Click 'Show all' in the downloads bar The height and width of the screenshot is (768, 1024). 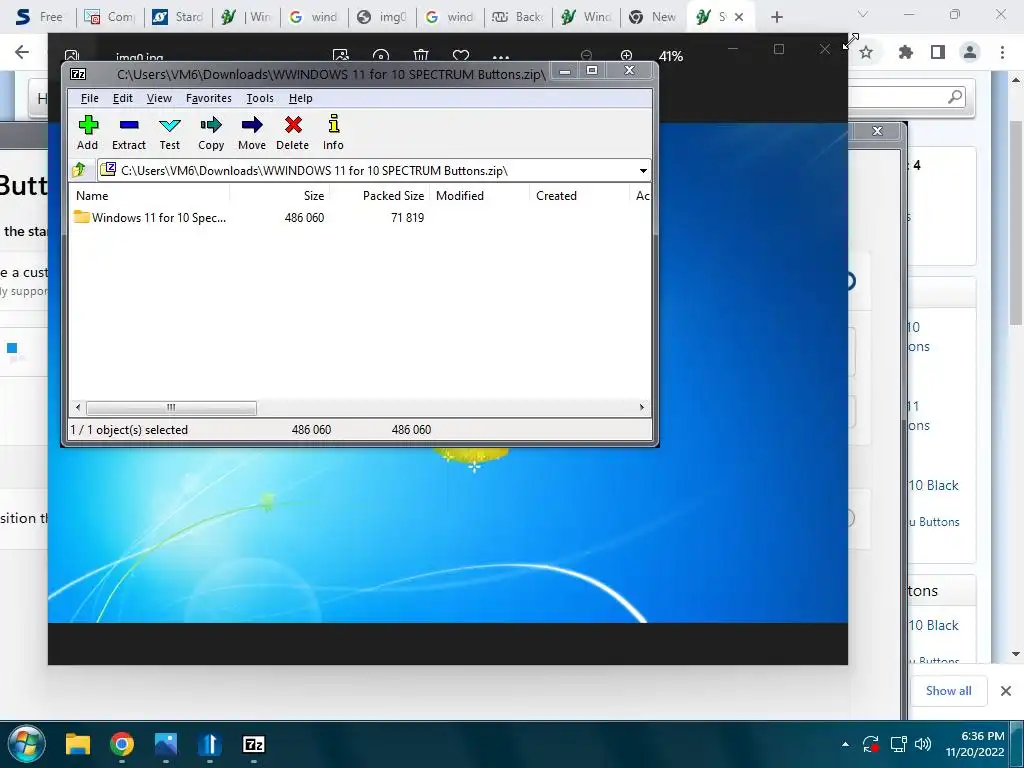click(948, 690)
